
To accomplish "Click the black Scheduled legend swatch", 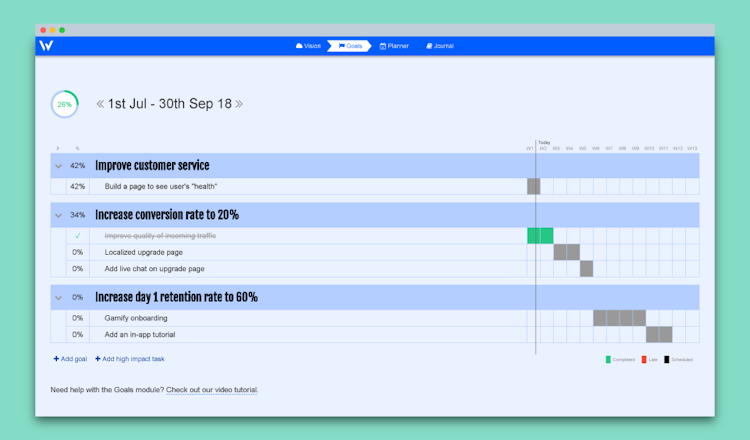I will point(666,360).
